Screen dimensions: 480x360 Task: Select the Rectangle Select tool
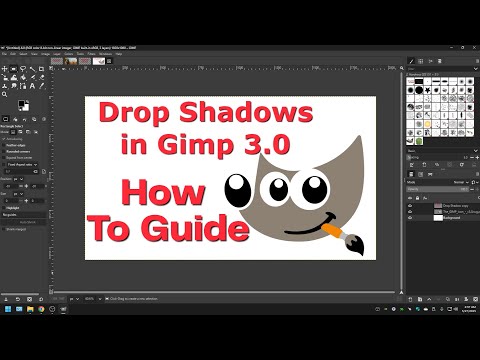click(14, 69)
